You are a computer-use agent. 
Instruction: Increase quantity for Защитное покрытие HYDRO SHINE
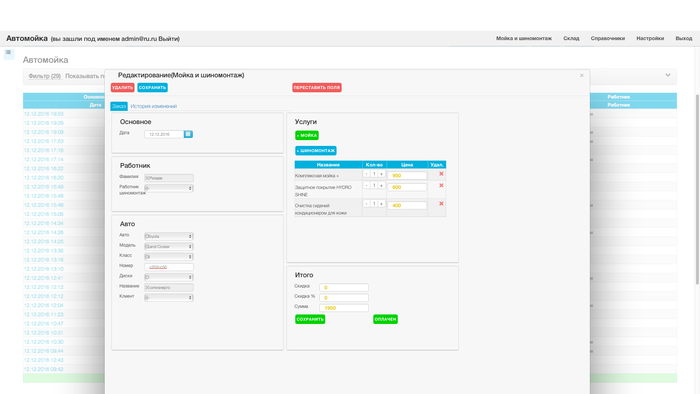click(381, 185)
